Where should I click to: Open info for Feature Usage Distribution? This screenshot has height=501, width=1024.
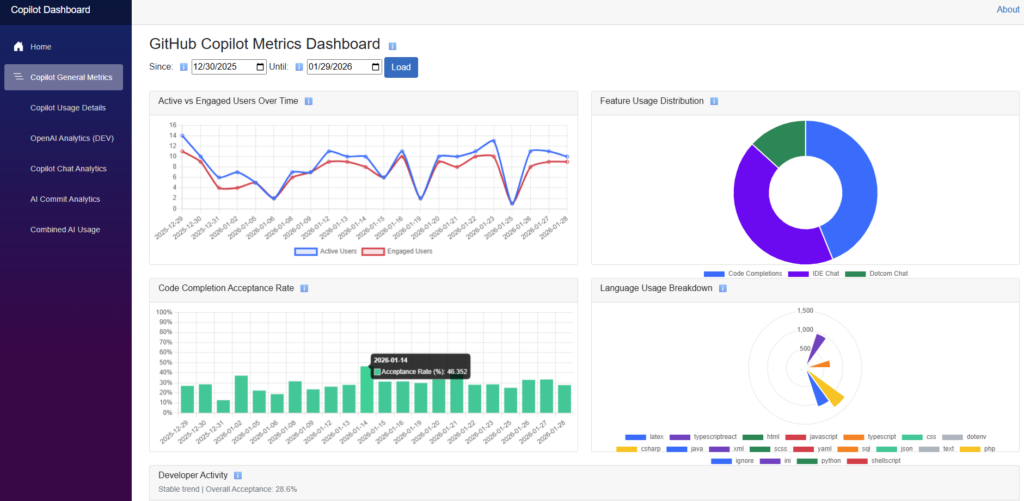tap(714, 101)
